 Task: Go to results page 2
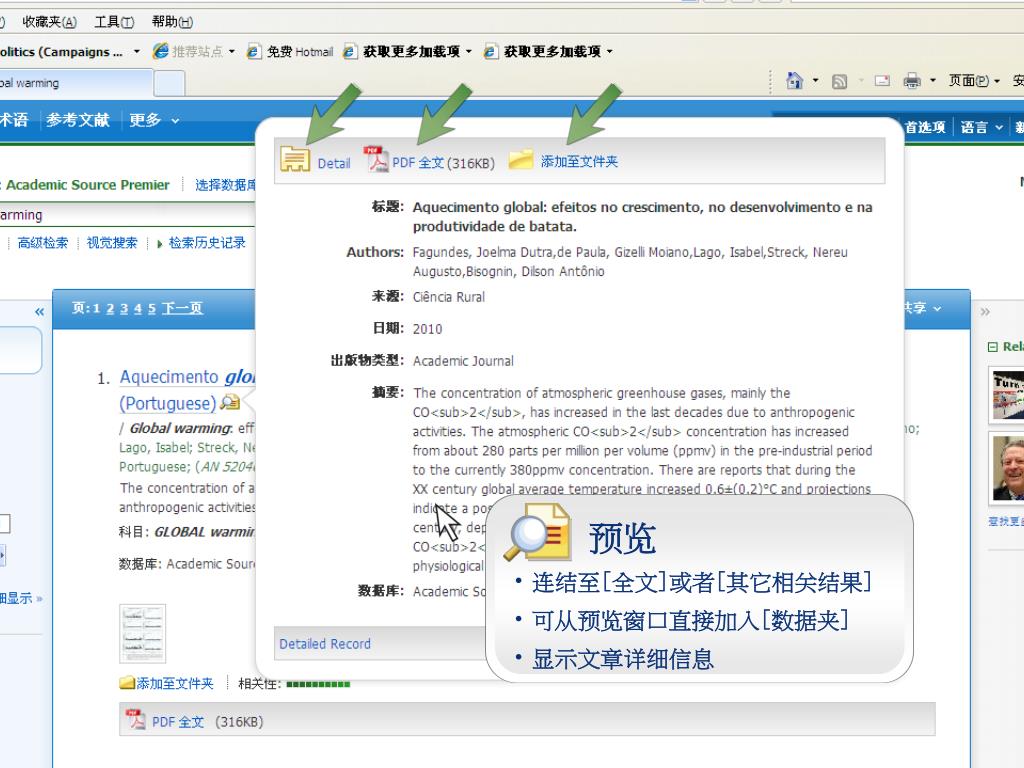[x=110, y=308]
